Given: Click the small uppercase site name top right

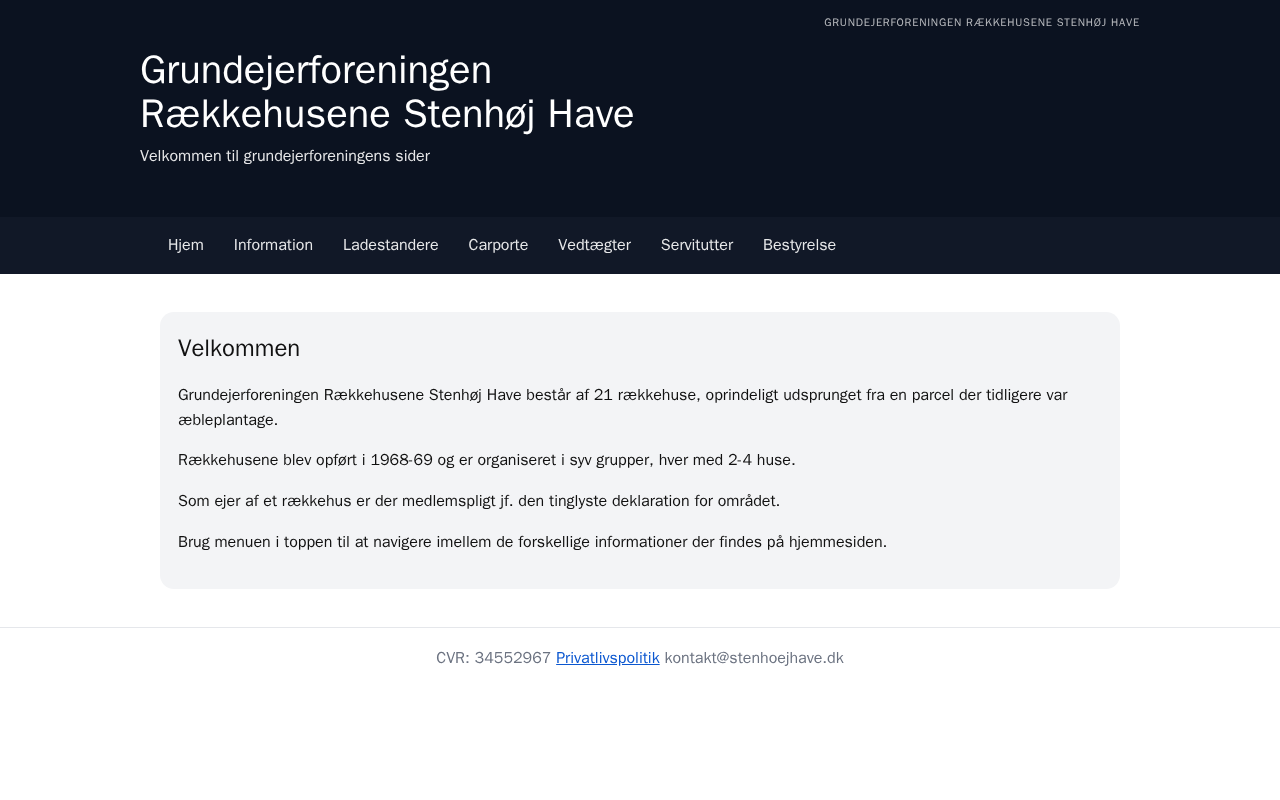Looking at the screenshot, I should [981, 22].
